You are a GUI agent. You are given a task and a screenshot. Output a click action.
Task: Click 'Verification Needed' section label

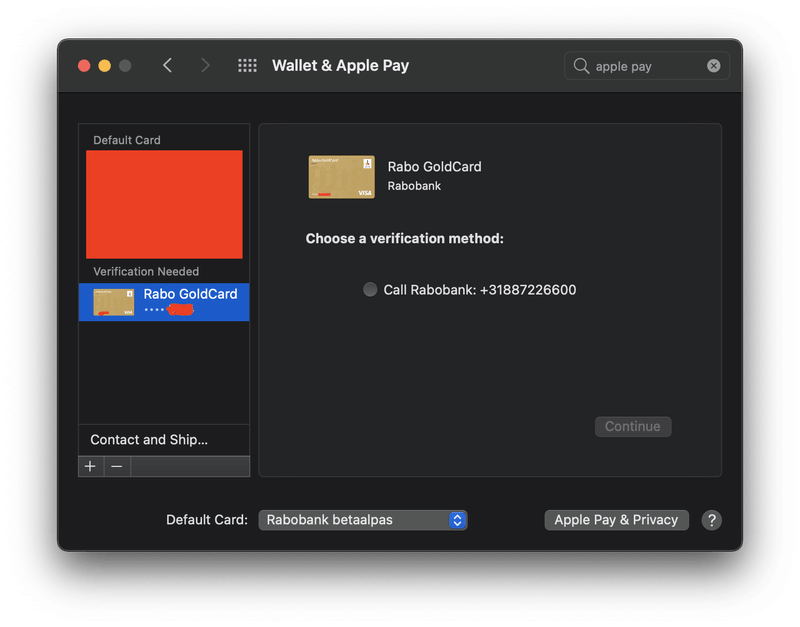tap(146, 271)
